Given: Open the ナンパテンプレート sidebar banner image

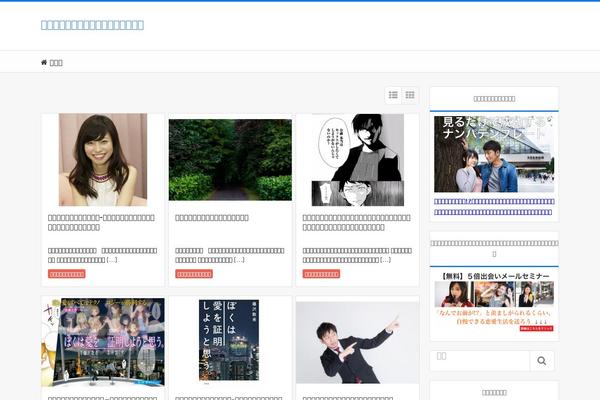Looking at the screenshot, I should point(494,154).
